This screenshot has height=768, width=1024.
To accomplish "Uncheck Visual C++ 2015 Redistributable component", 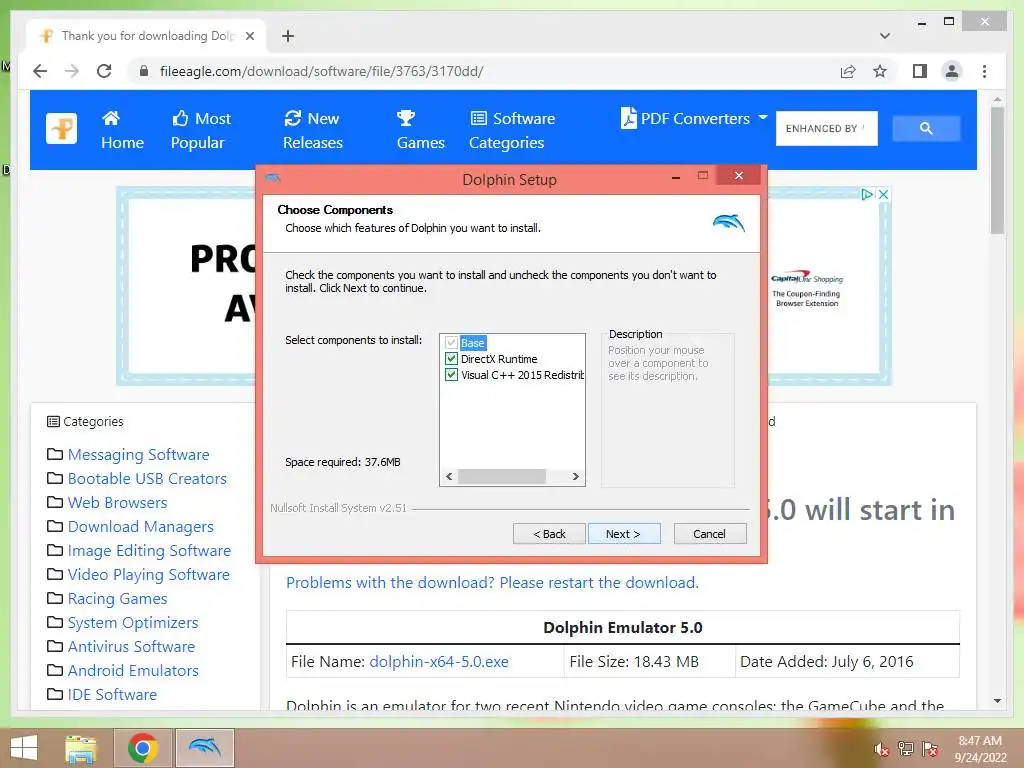I will pyautogui.click(x=451, y=375).
